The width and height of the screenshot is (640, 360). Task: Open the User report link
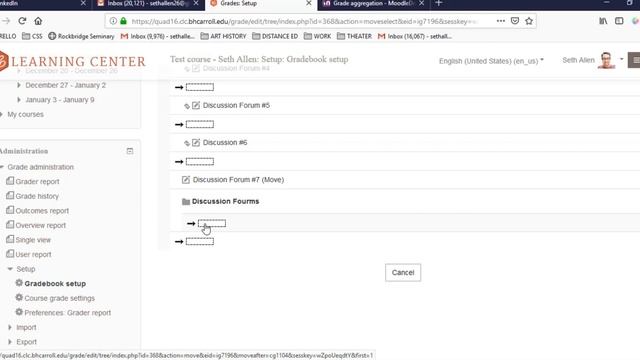(x=33, y=255)
